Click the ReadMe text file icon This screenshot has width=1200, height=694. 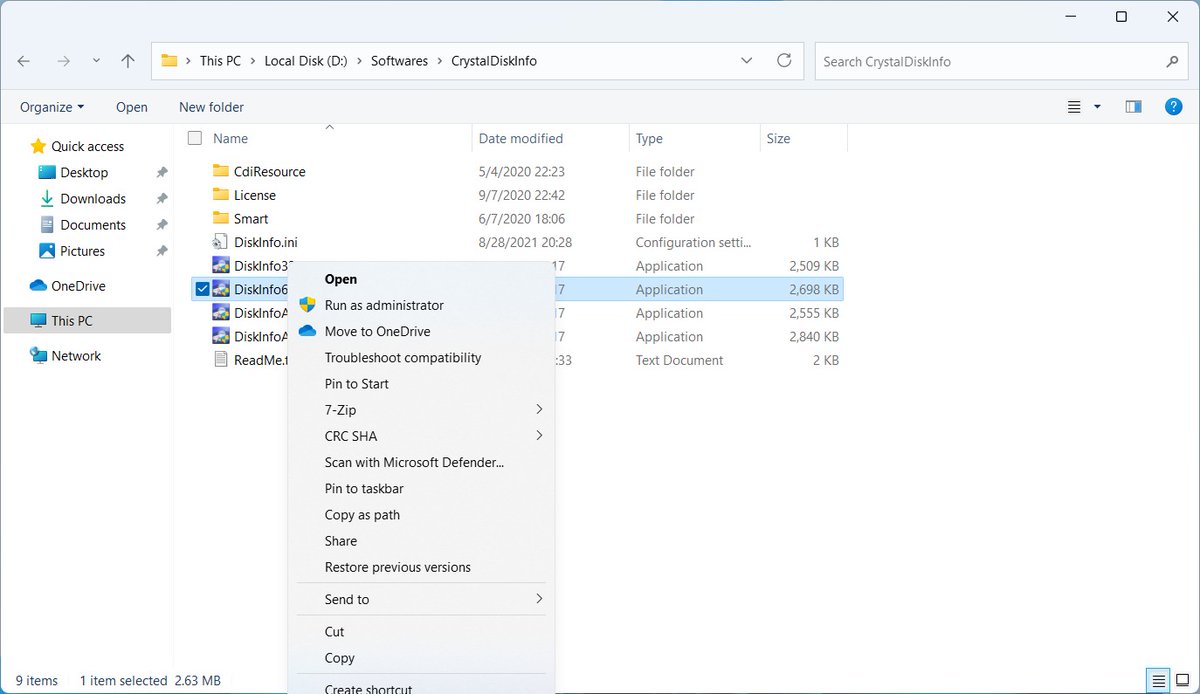pos(221,360)
